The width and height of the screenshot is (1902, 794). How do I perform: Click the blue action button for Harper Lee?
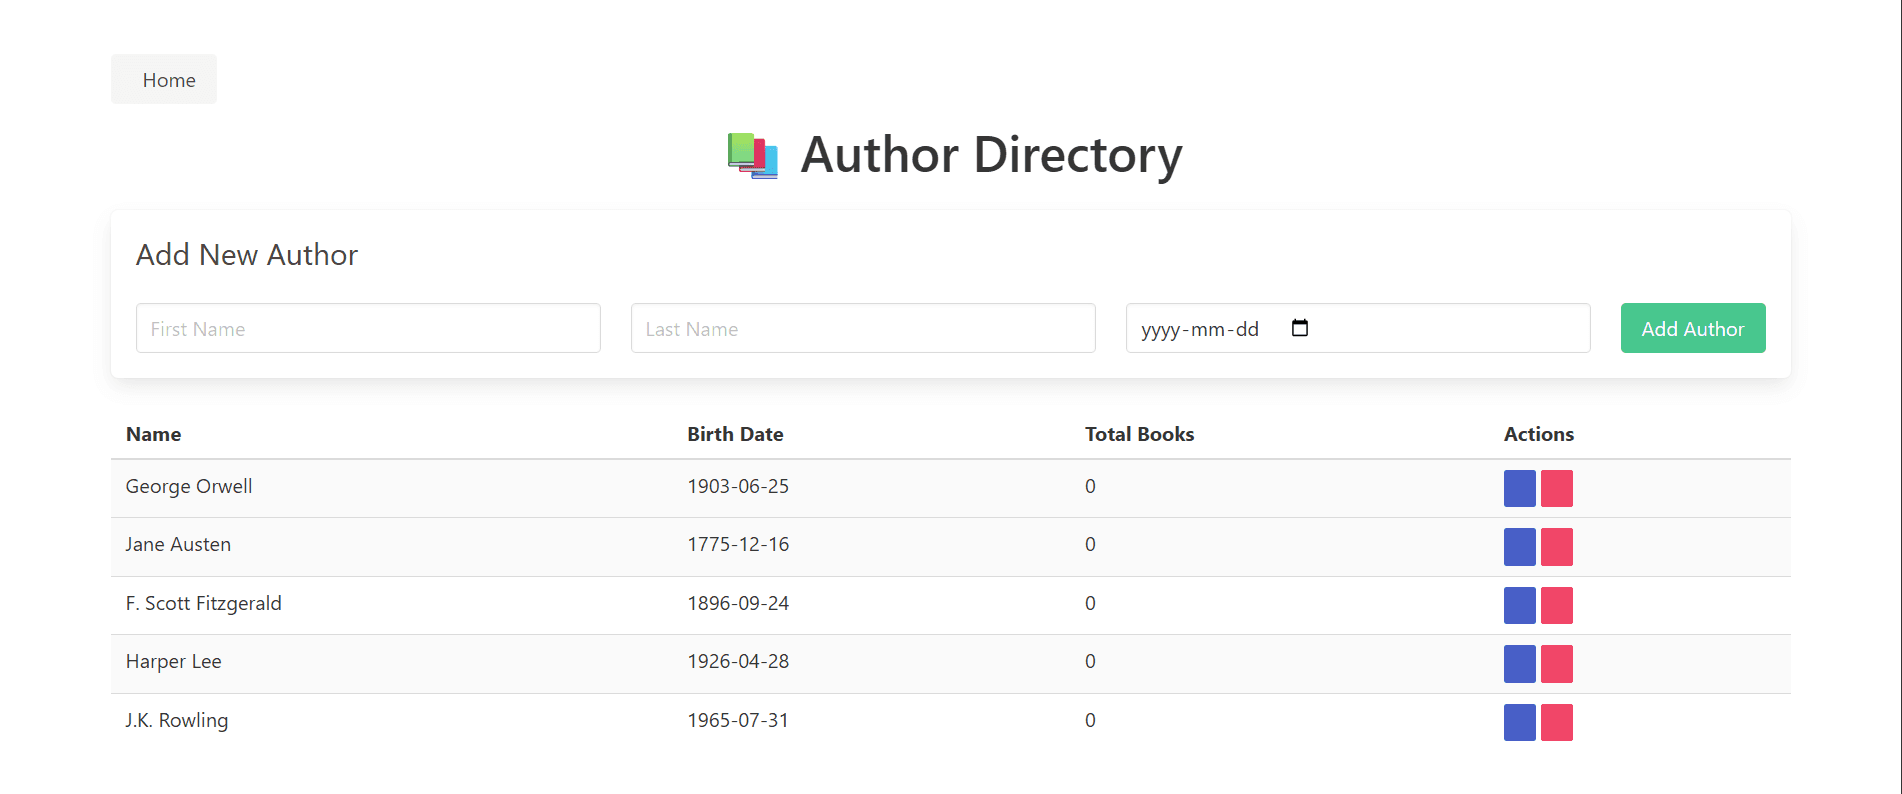(1519, 664)
